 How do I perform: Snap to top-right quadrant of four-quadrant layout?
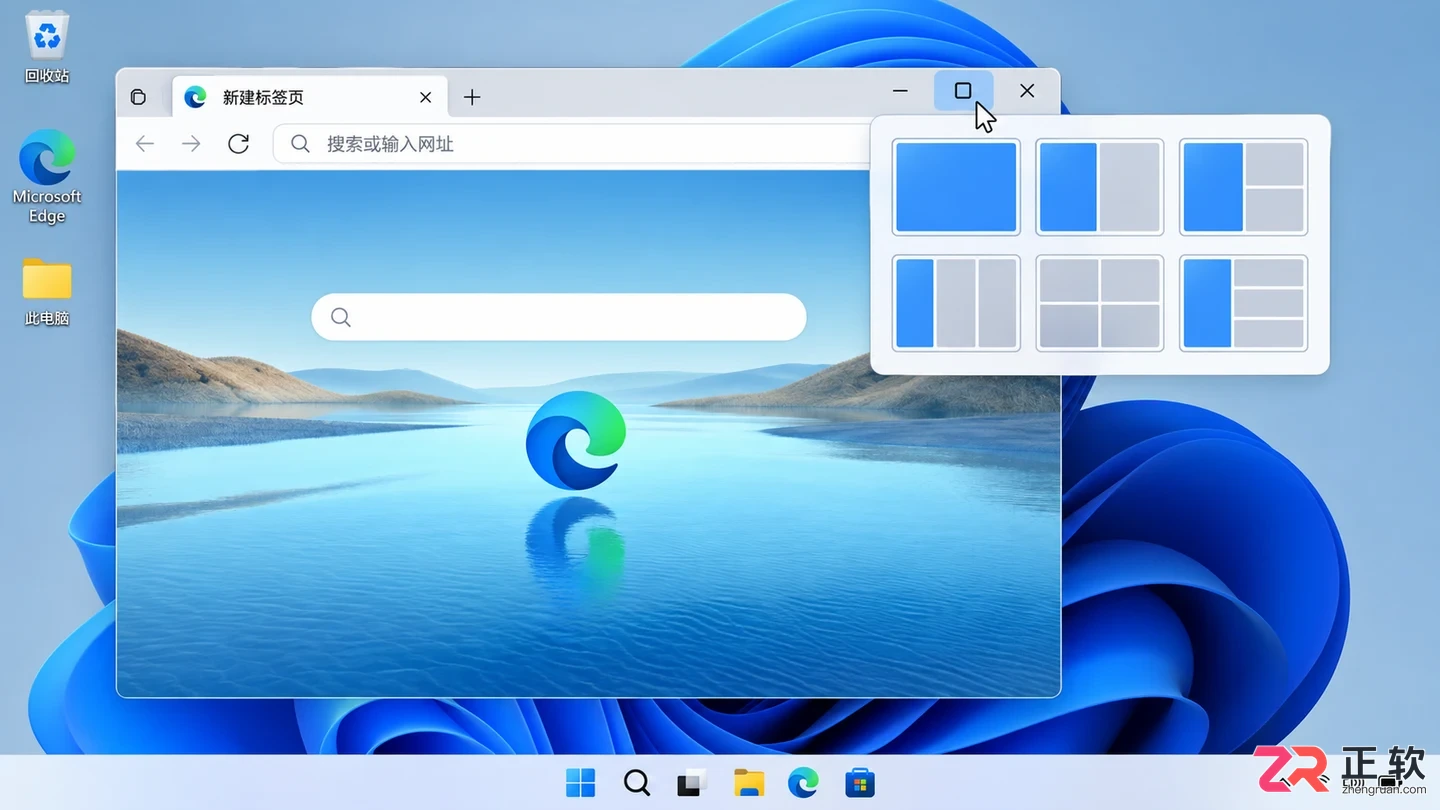coord(1131,280)
